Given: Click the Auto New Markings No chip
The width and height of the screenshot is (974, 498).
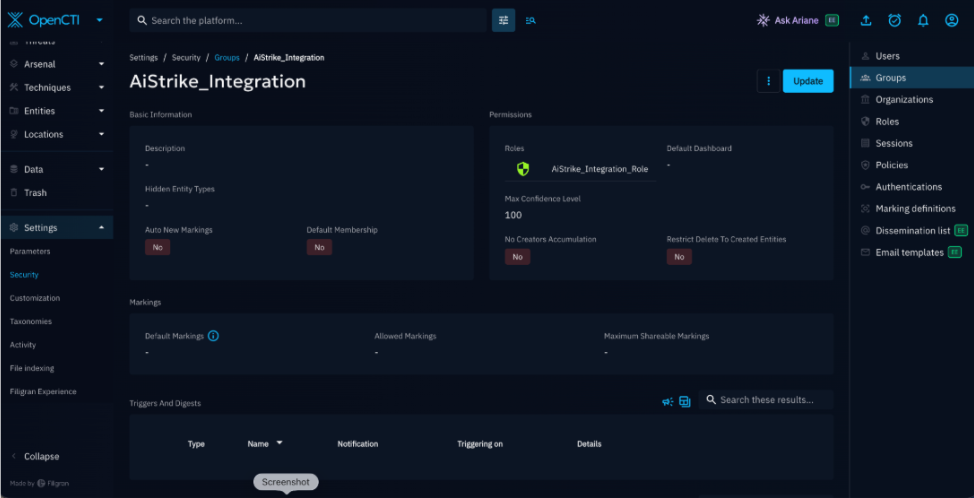Looking at the screenshot, I should (x=157, y=247).
